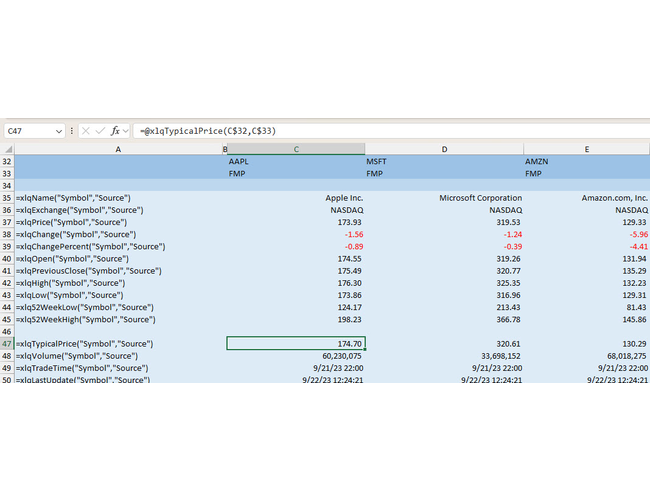Click MSFT volume 33,698,152
The image size is (650, 500).
[x=444, y=356]
